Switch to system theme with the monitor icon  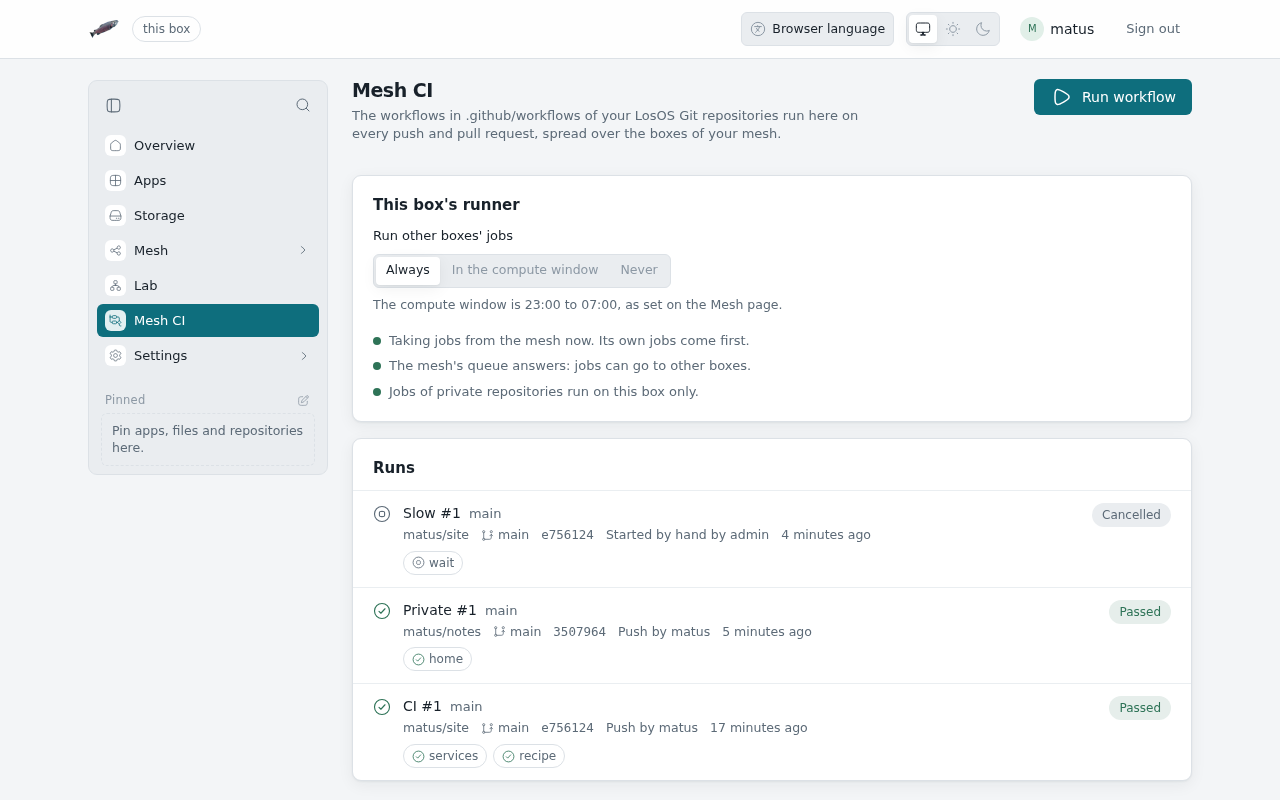click(923, 29)
